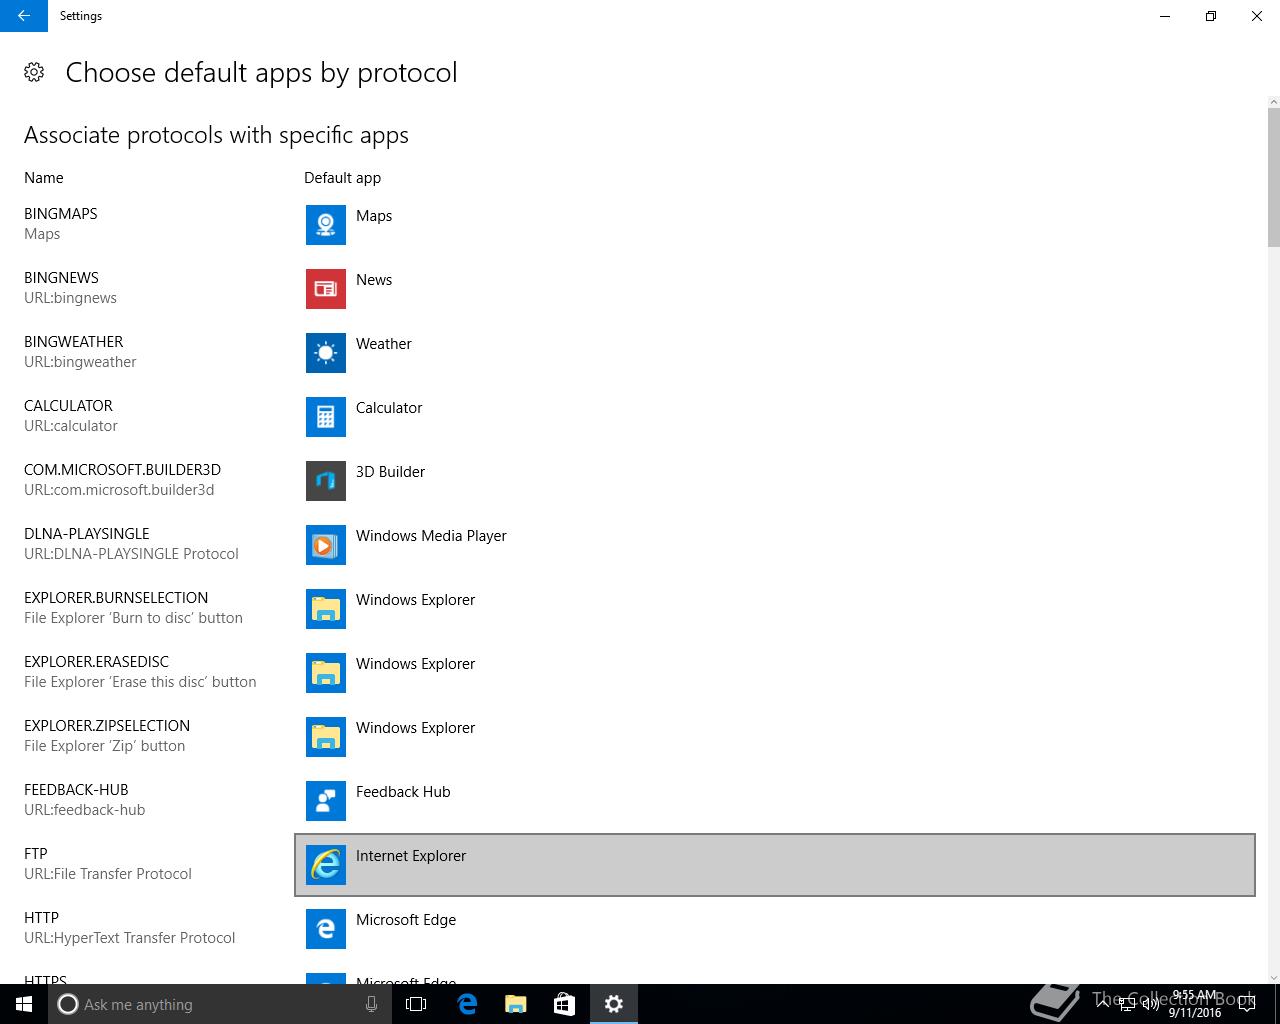Click the Maps app icon for BINGMAPS
Viewport: 1280px width, 1024px height.
(x=326, y=225)
